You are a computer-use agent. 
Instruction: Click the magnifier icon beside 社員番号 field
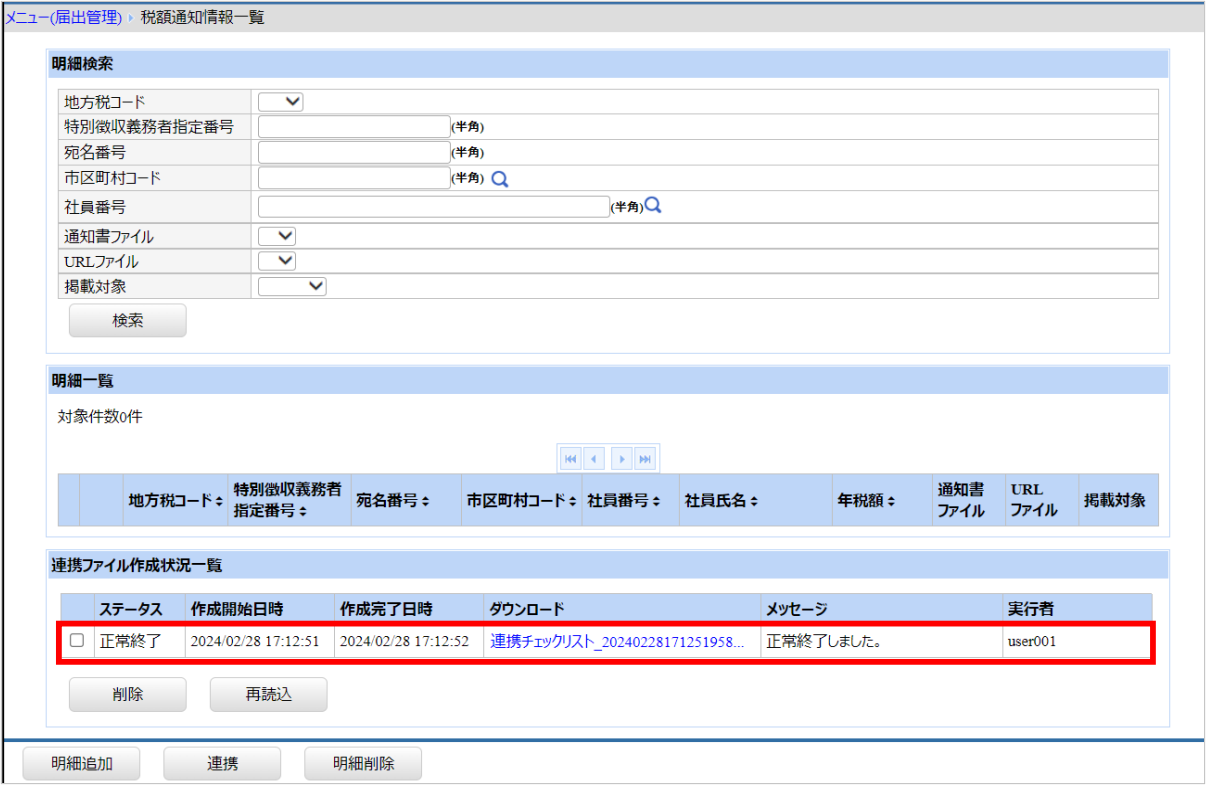pyautogui.click(x=653, y=205)
